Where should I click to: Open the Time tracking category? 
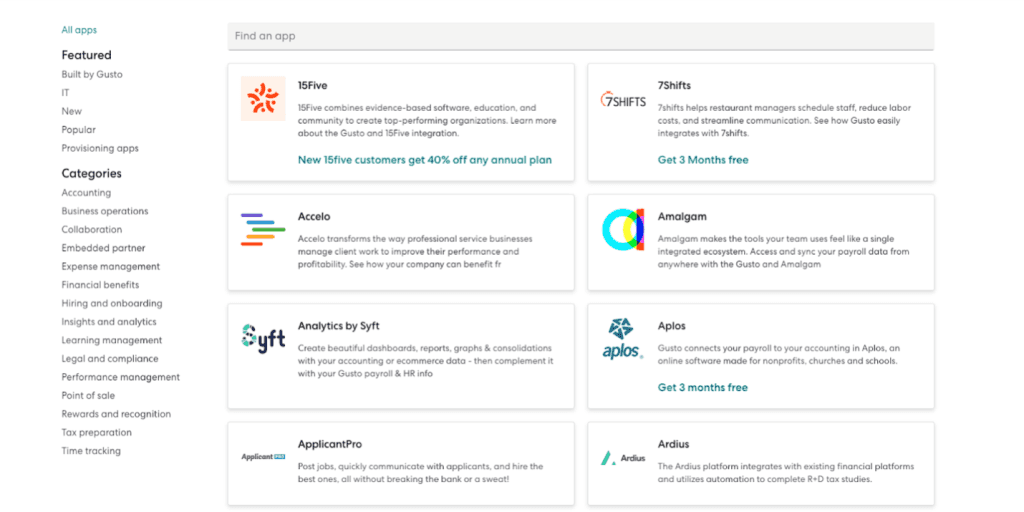click(x=91, y=451)
